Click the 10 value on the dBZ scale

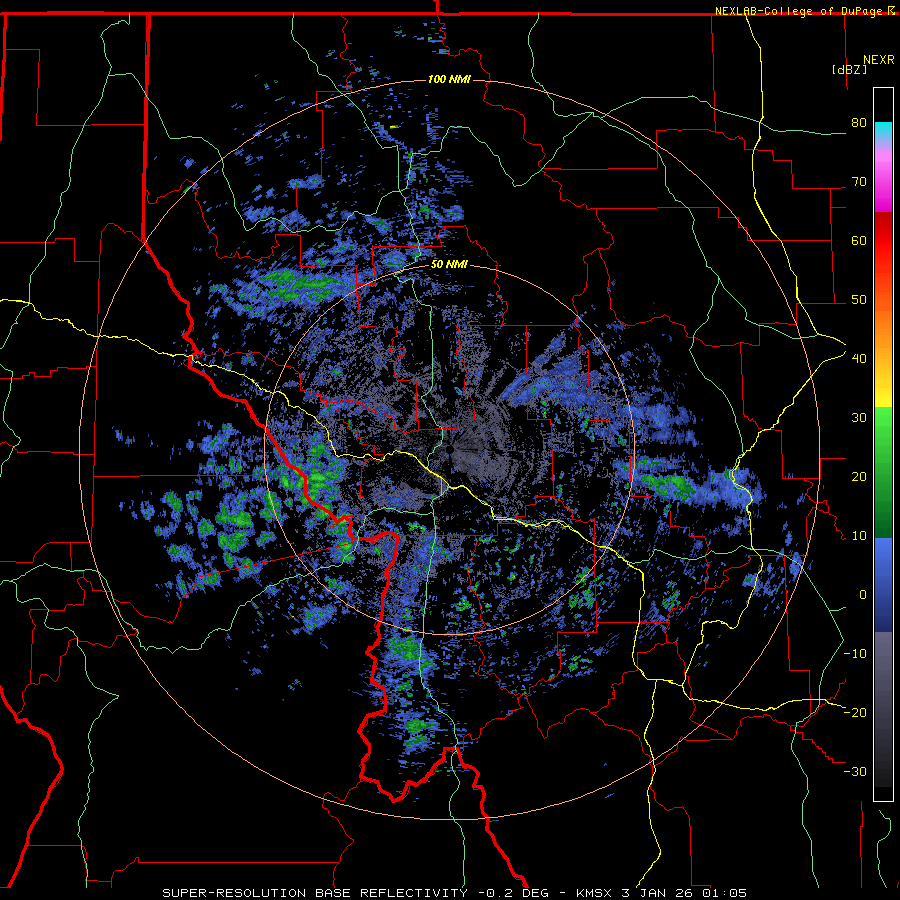click(859, 536)
